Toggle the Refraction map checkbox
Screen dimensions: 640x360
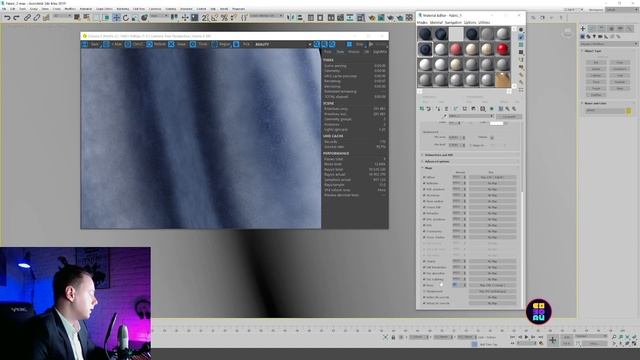(424, 213)
